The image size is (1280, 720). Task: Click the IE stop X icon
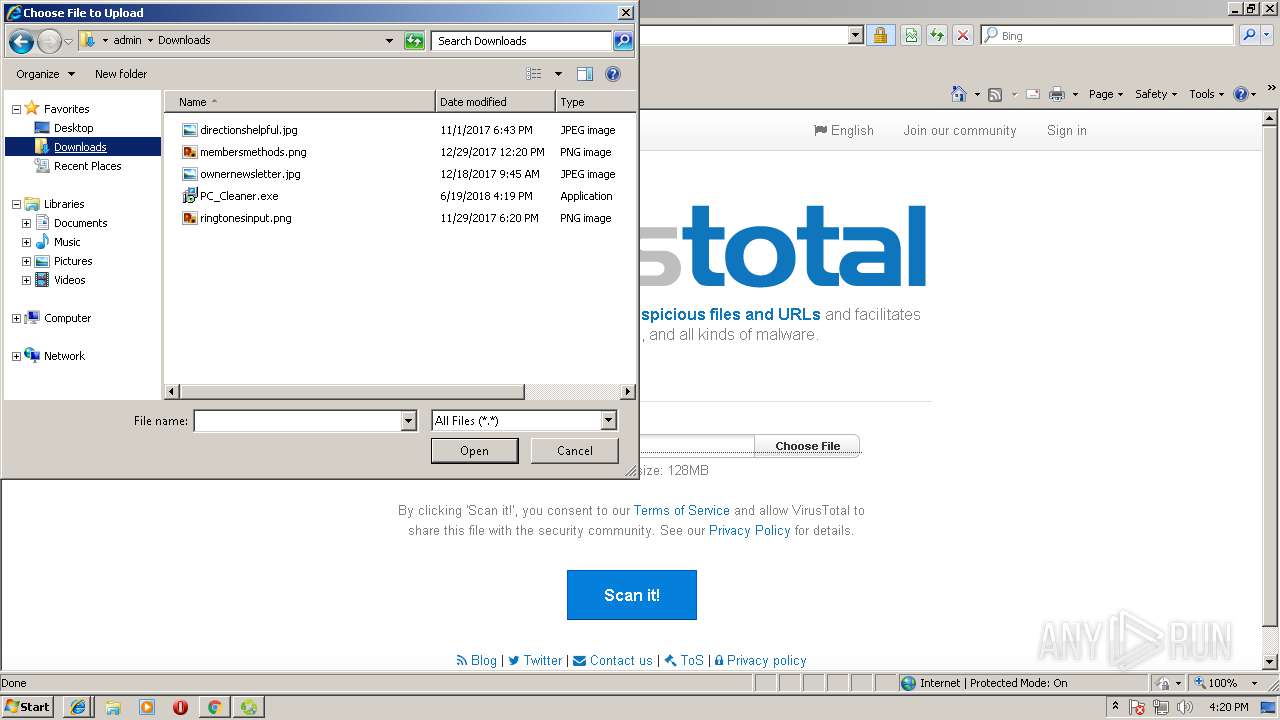(x=963, y=35)
